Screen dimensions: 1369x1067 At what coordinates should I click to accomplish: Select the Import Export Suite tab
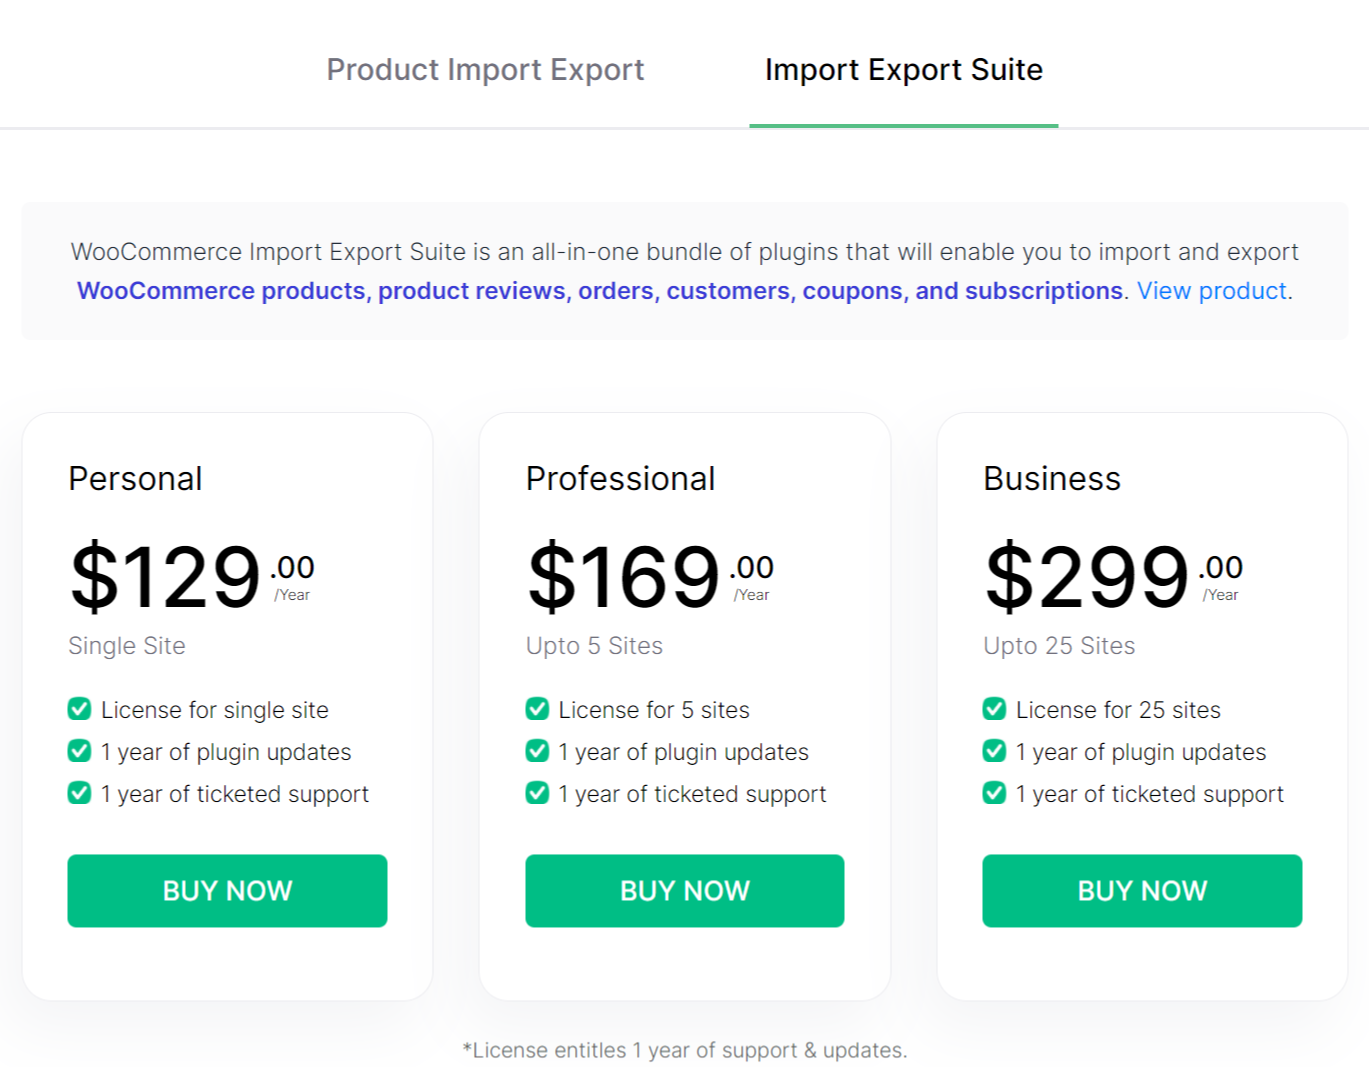903,70
